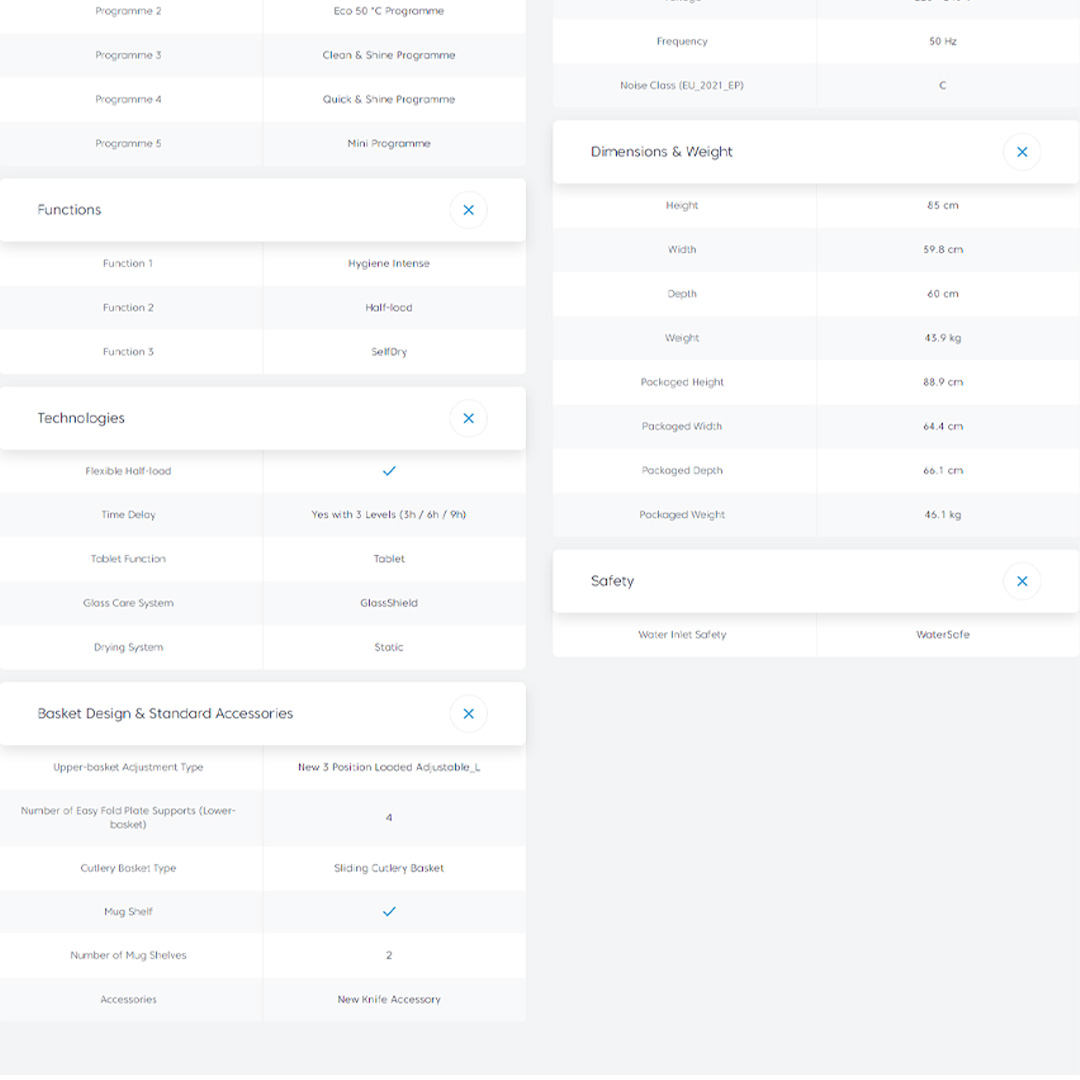Select the Safety section title
The image size is (1080, 1080).
point(612,581)
